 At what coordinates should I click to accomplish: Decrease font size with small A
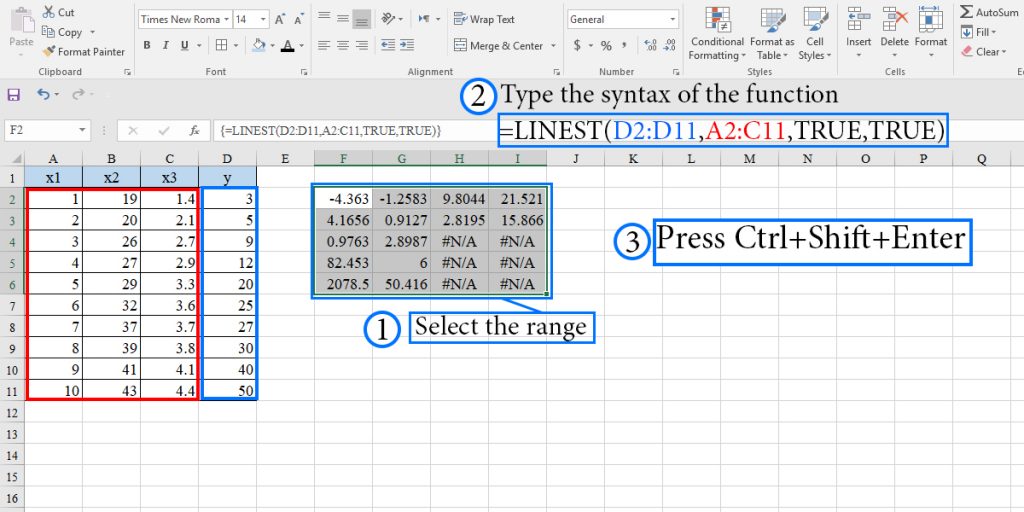(x=298, y=20)
